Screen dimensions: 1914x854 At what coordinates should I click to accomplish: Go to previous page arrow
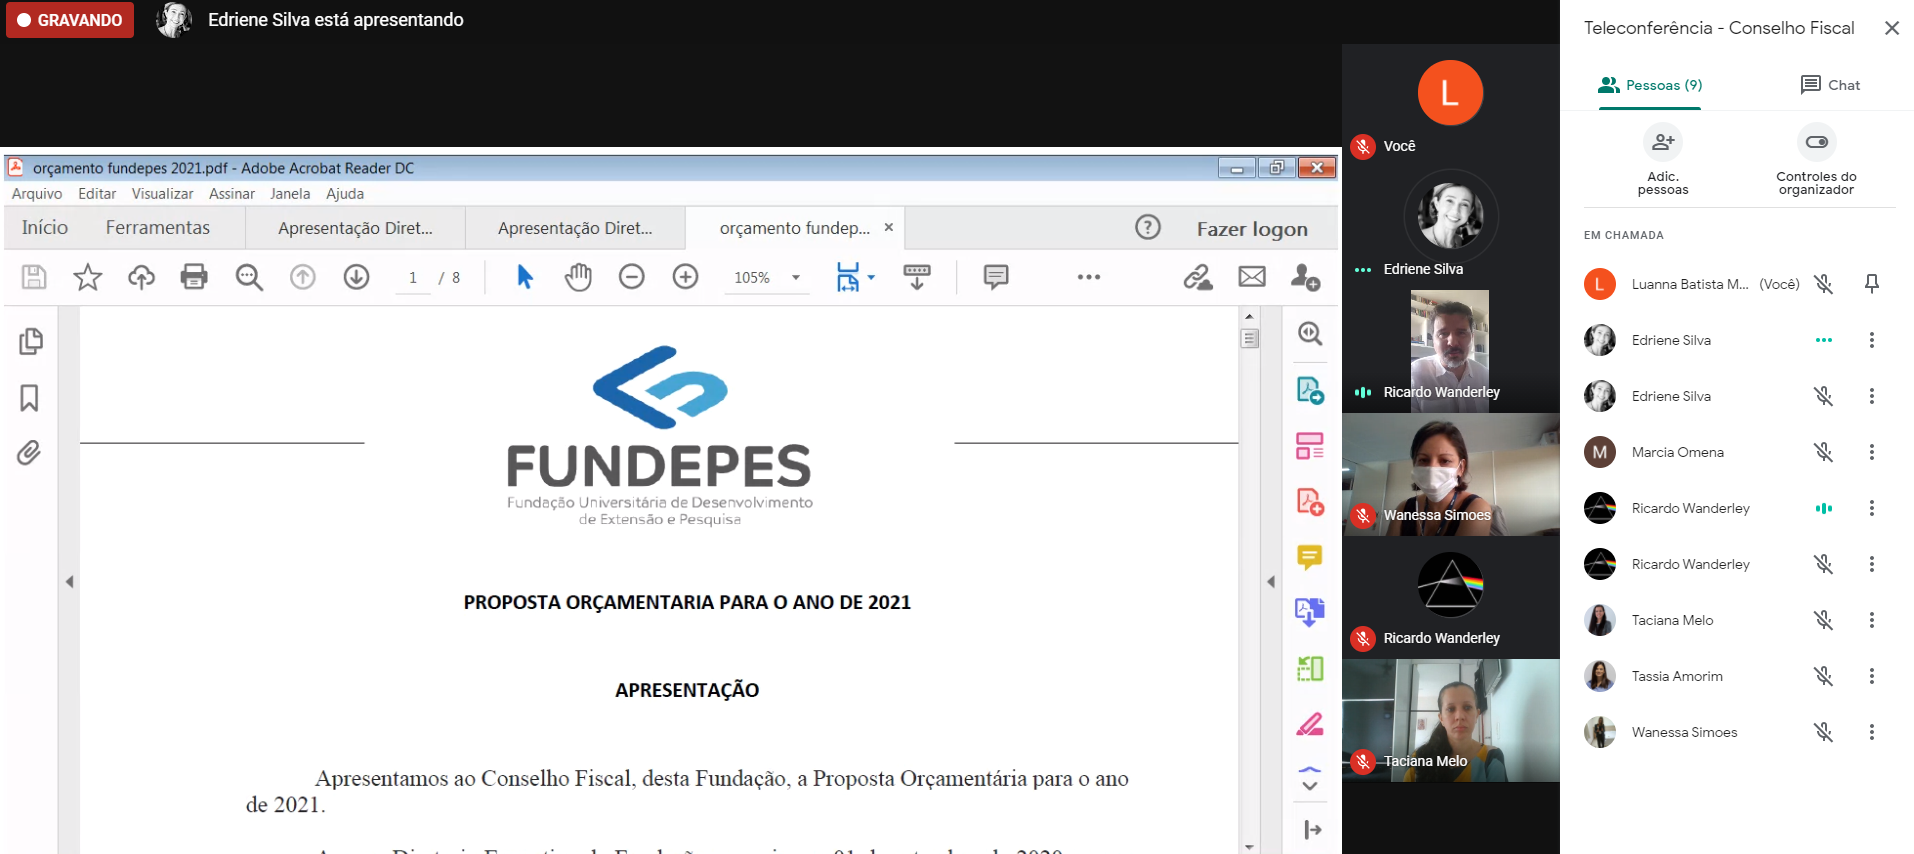[303, 277]
